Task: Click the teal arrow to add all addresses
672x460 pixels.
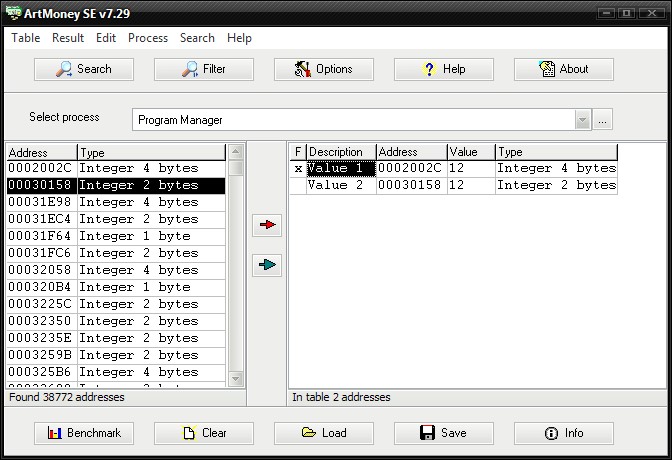Action: (x=267, y=265)
